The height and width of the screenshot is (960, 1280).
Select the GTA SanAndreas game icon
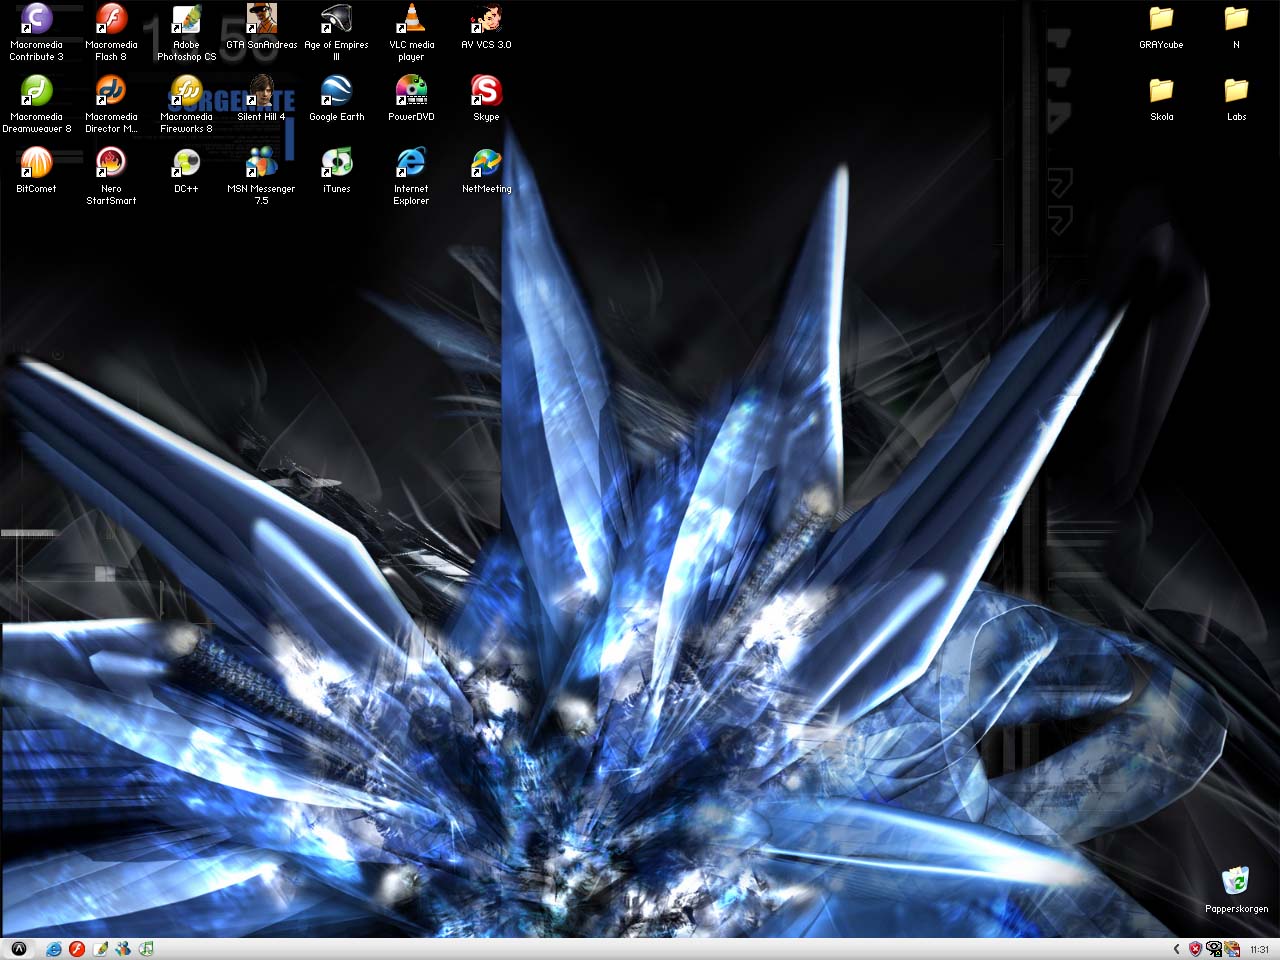pos(261,27)
